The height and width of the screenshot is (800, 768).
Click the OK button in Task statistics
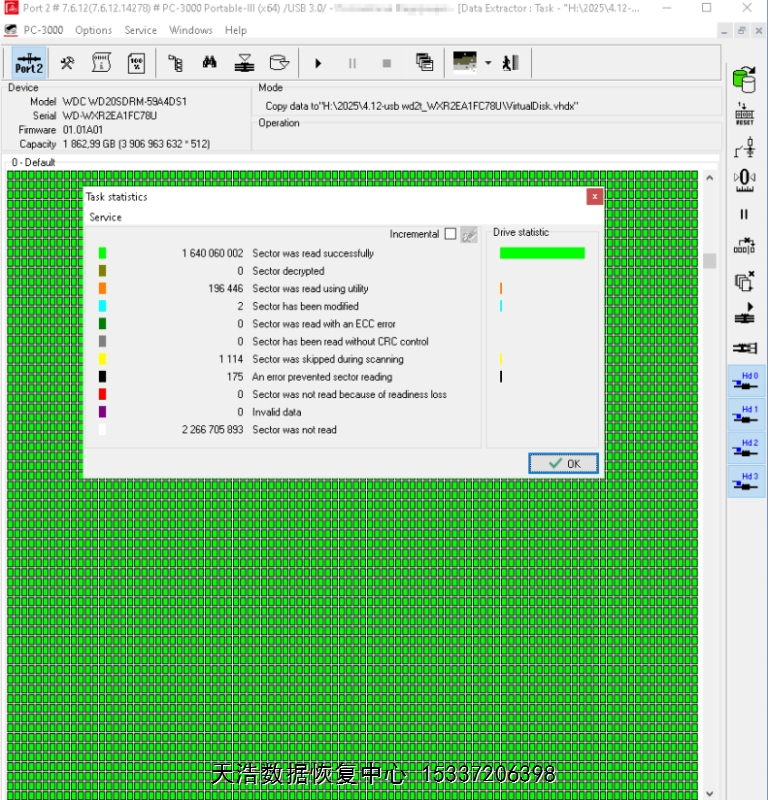(x=563, y=463)
